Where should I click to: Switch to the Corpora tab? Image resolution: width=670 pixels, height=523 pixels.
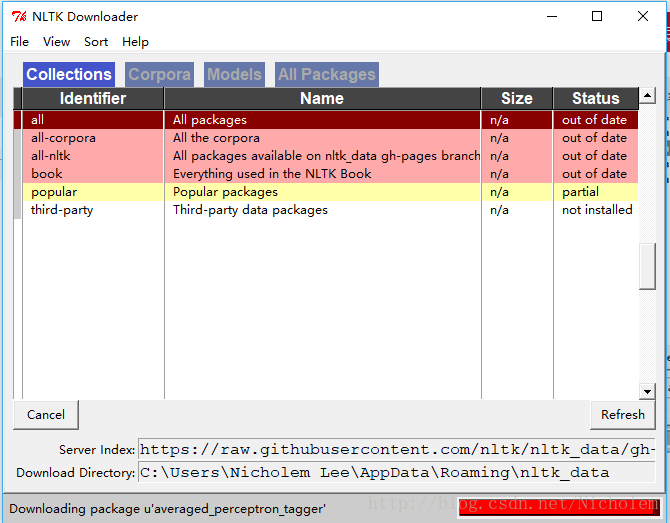click(x=159, y=74)
